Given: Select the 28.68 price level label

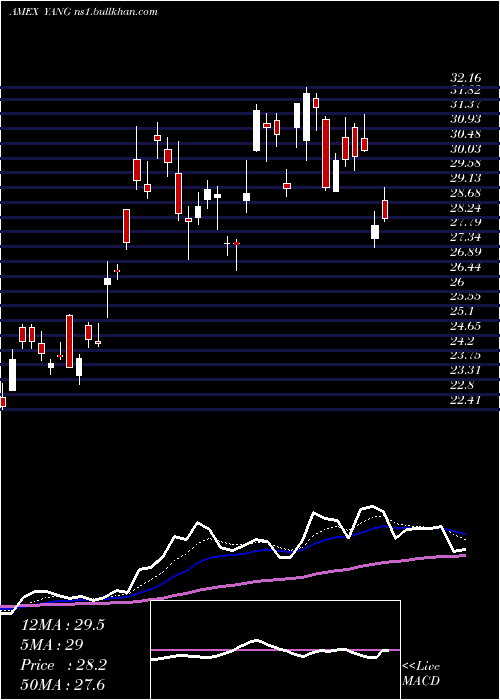Looking at the screenshot, I should click(466, 193).
